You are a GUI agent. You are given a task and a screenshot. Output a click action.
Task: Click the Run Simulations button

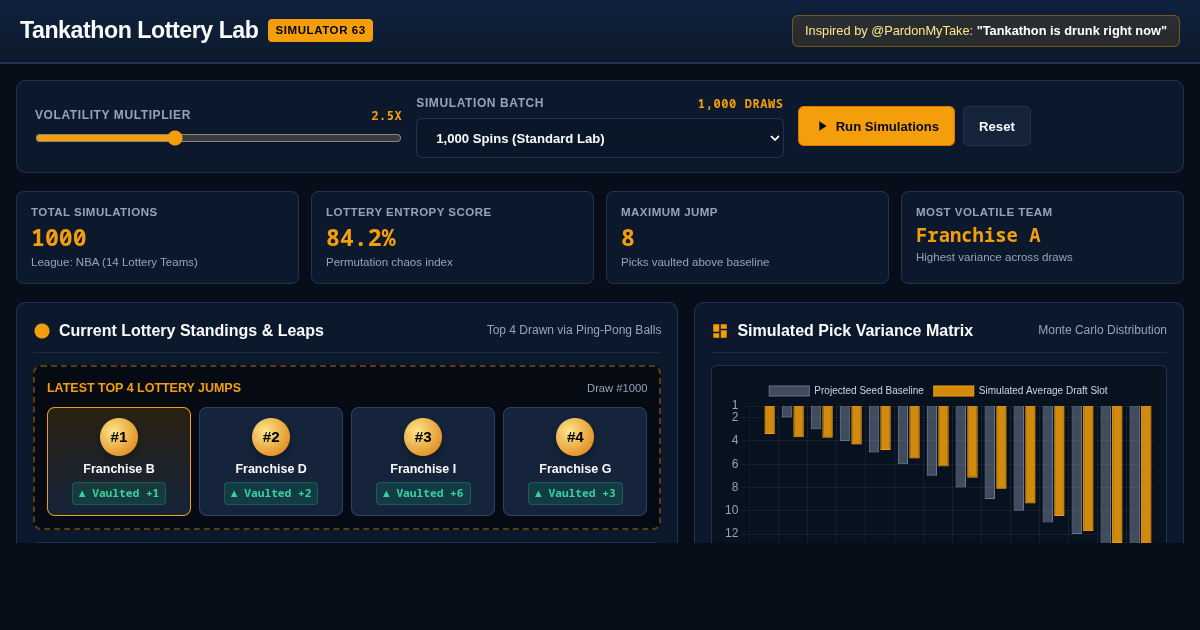pos(876,126)
